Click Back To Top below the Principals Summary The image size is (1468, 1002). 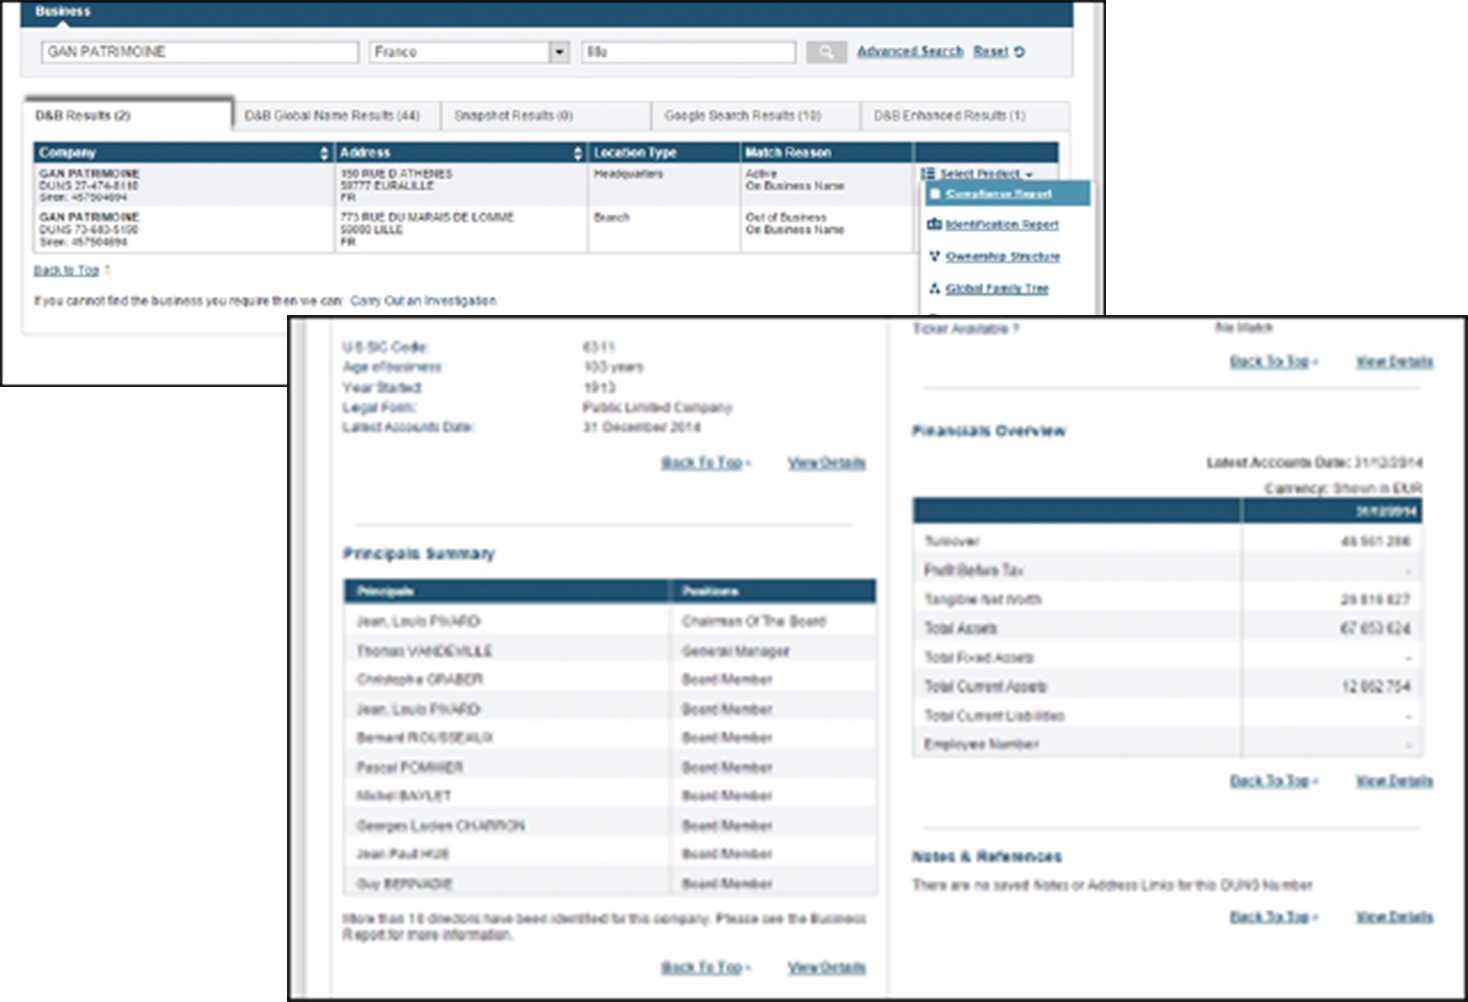[702, 968]
